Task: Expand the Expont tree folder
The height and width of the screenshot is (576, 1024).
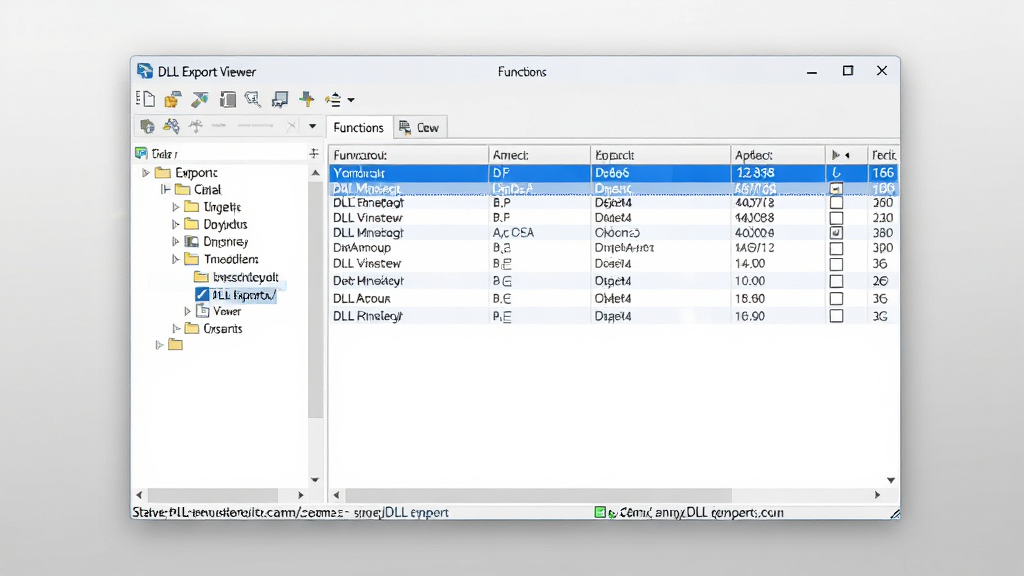Action: tap(146, 173)
